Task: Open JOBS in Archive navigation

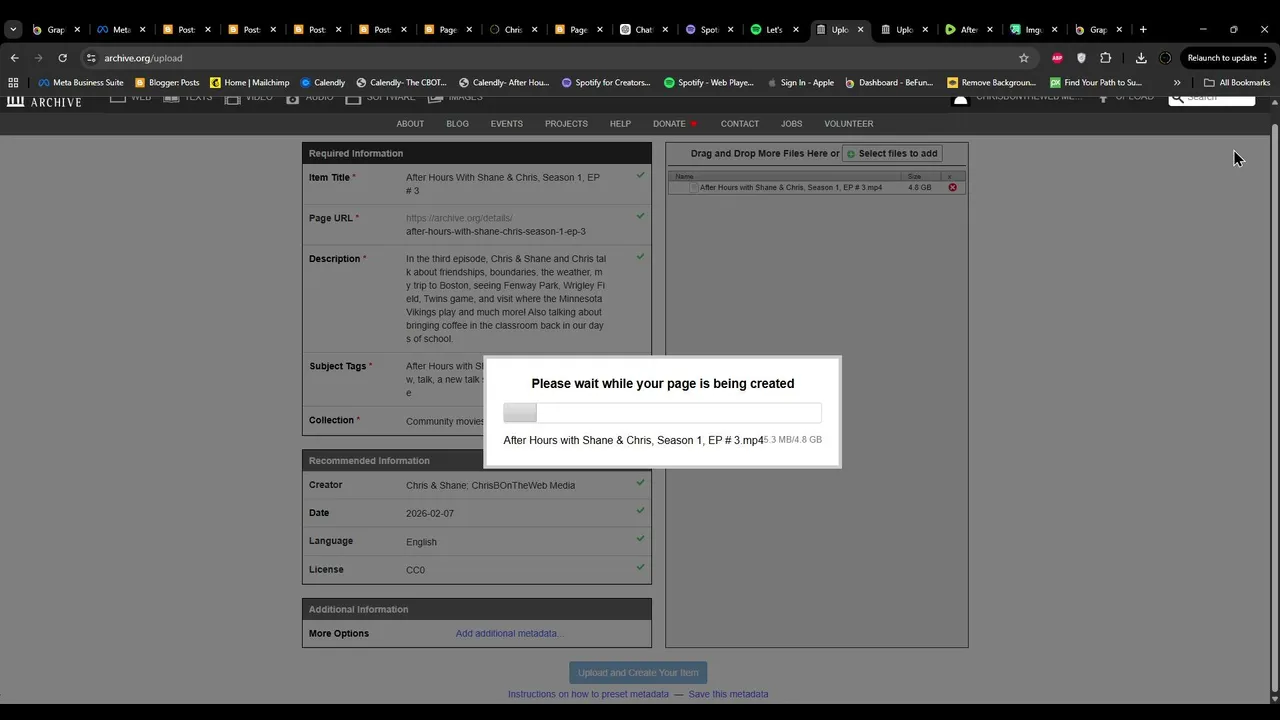Action: (x=791, y=124)
